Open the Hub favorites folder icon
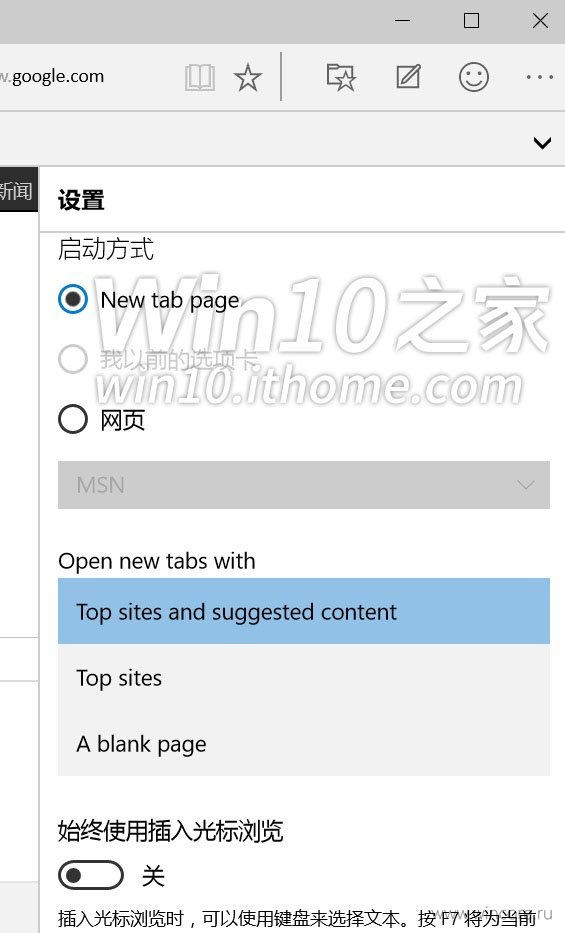The image size is (565, 933). pyautogui.click(x=341, y=77)
